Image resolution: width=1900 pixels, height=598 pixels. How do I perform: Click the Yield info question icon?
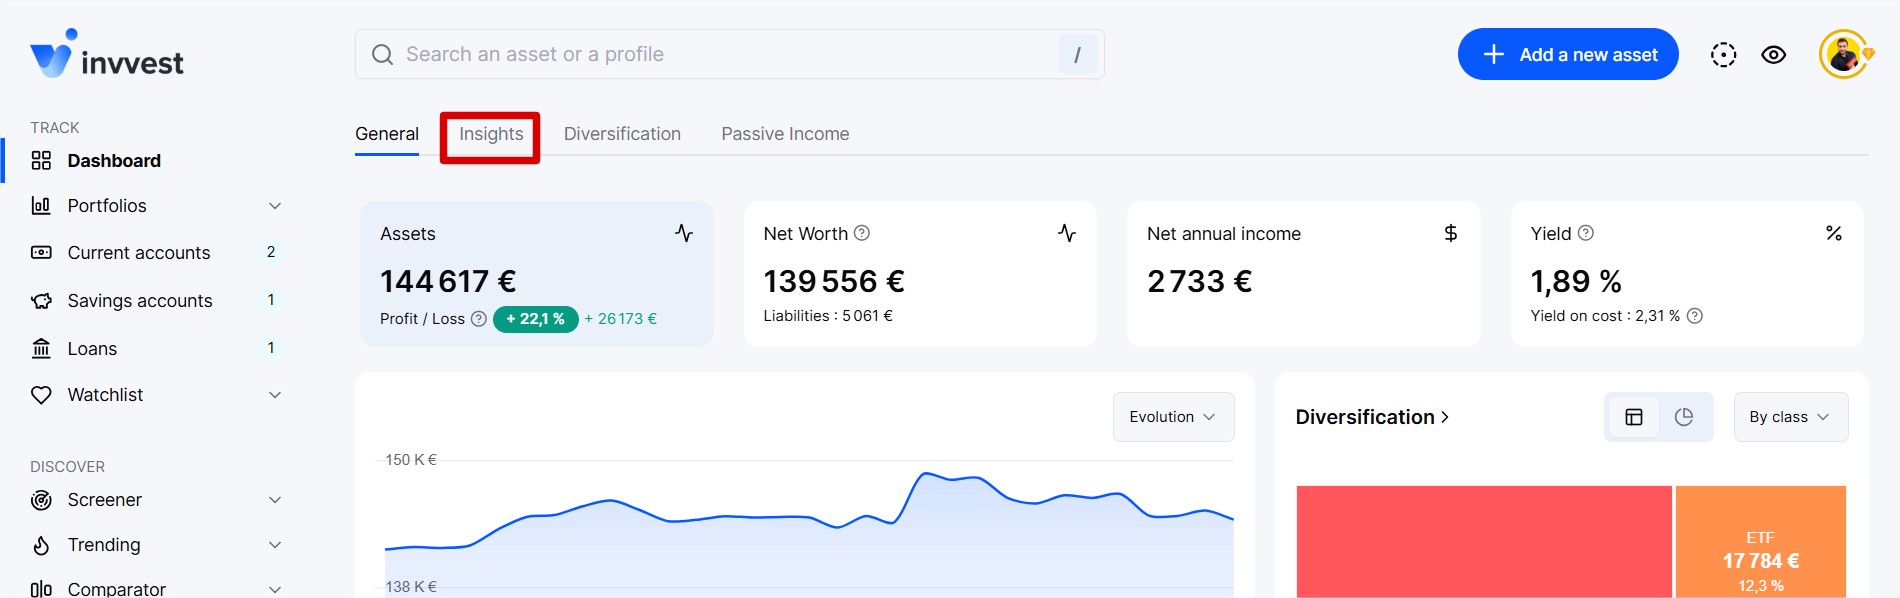coord(1586,233)
